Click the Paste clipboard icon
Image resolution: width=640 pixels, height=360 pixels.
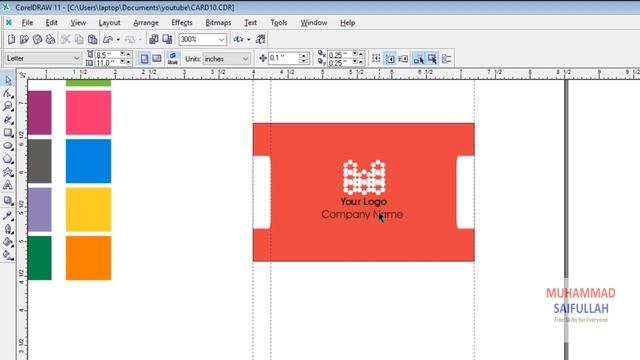coord(93,39)
